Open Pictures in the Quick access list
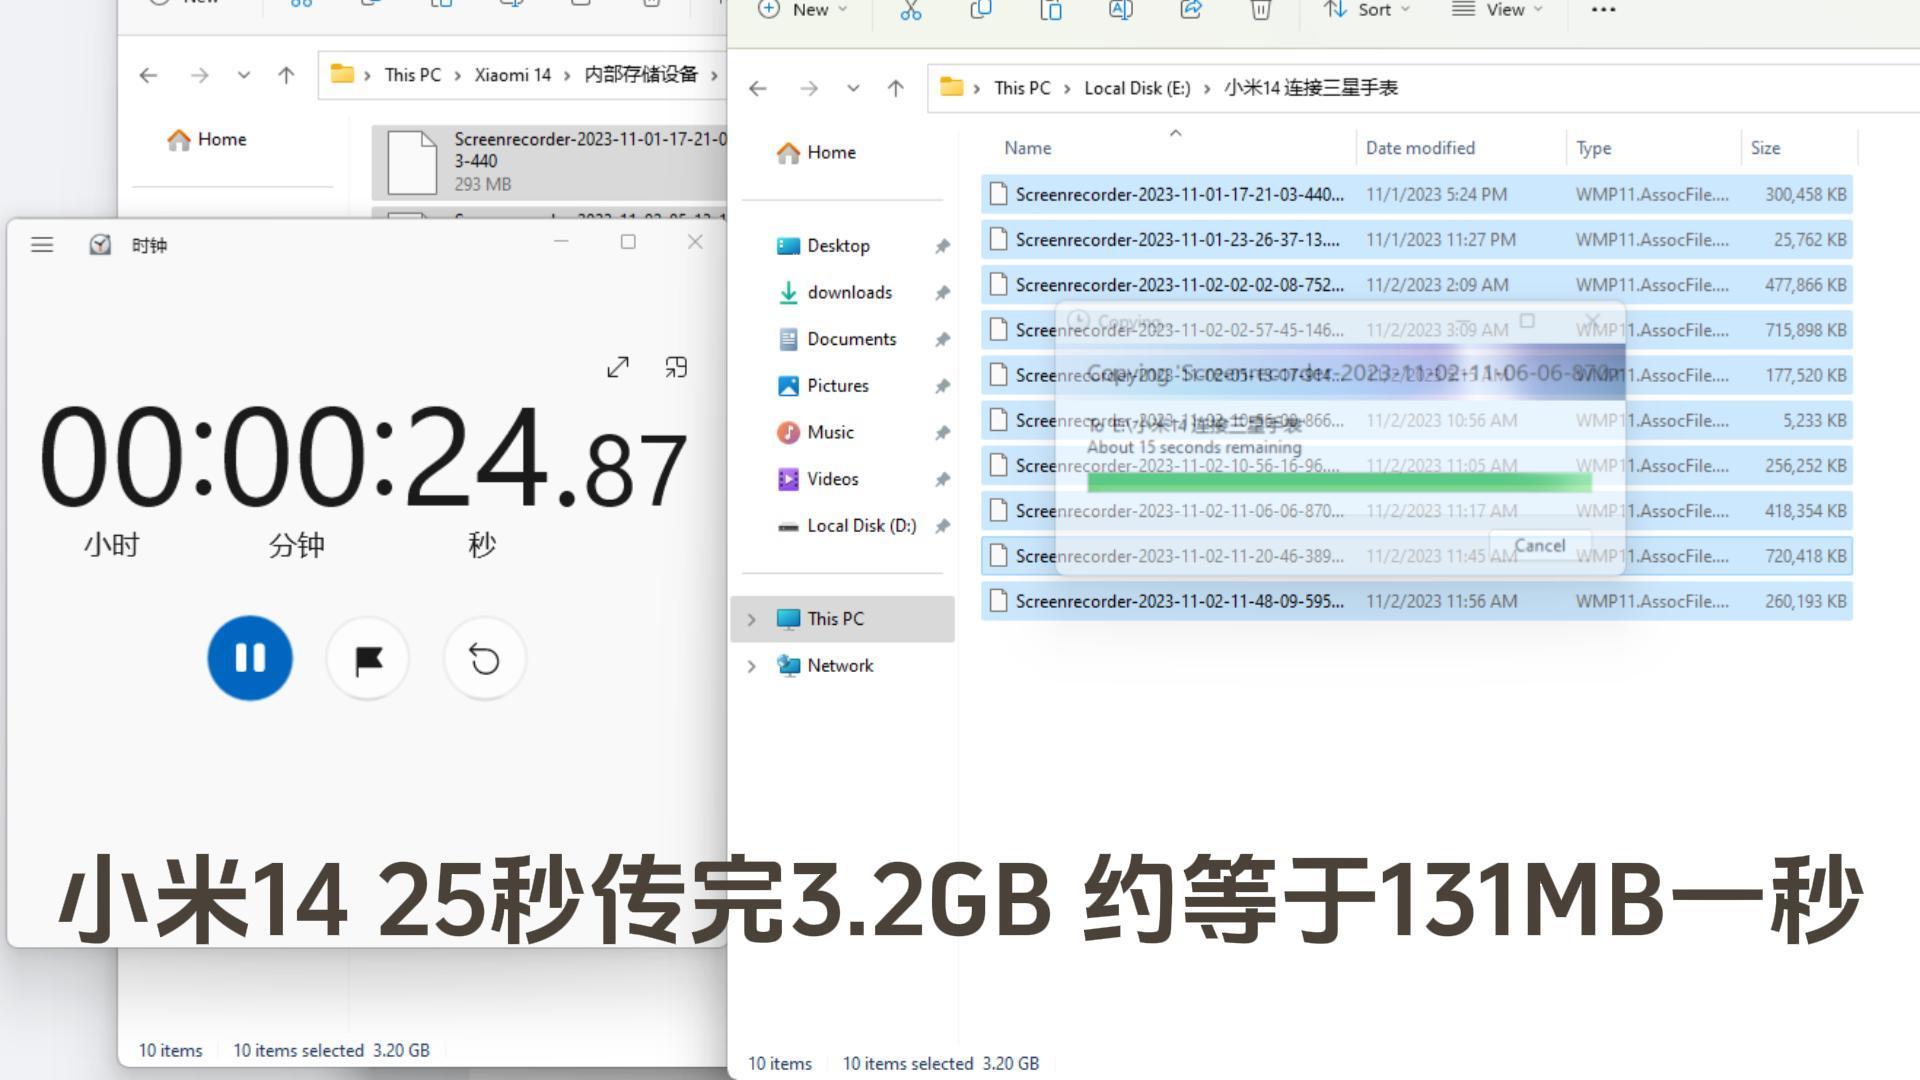The image size is (1920, 1080). click(837, 385)
